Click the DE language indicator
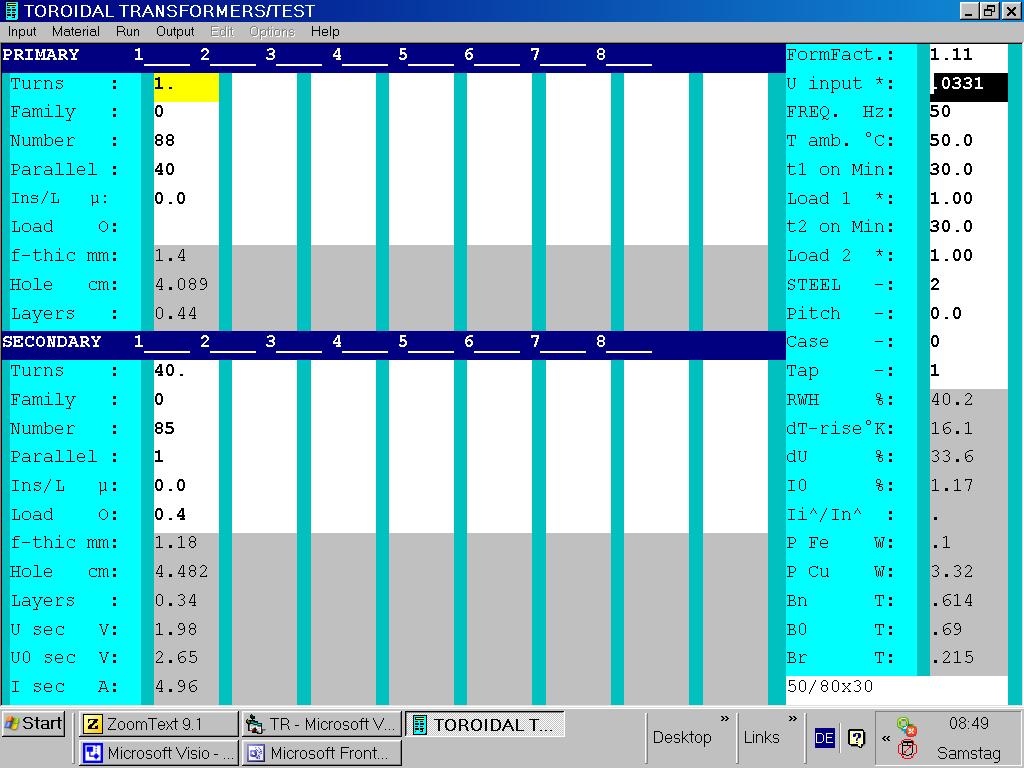The height and width of the screenshot is (768, 1024). point(824,738)
